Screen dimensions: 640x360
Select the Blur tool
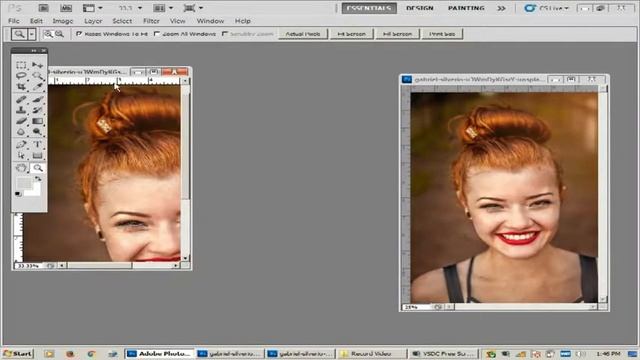point(21,131)
